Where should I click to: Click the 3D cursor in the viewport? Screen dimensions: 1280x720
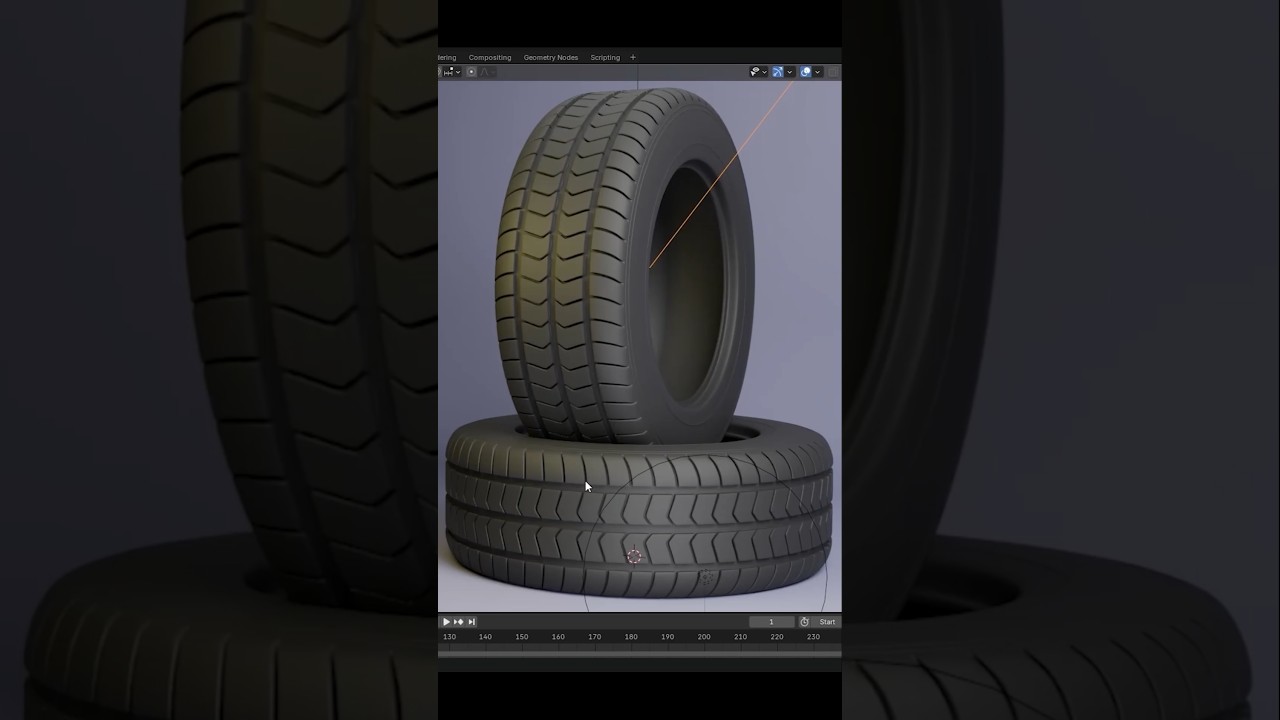tap(634, 556)
